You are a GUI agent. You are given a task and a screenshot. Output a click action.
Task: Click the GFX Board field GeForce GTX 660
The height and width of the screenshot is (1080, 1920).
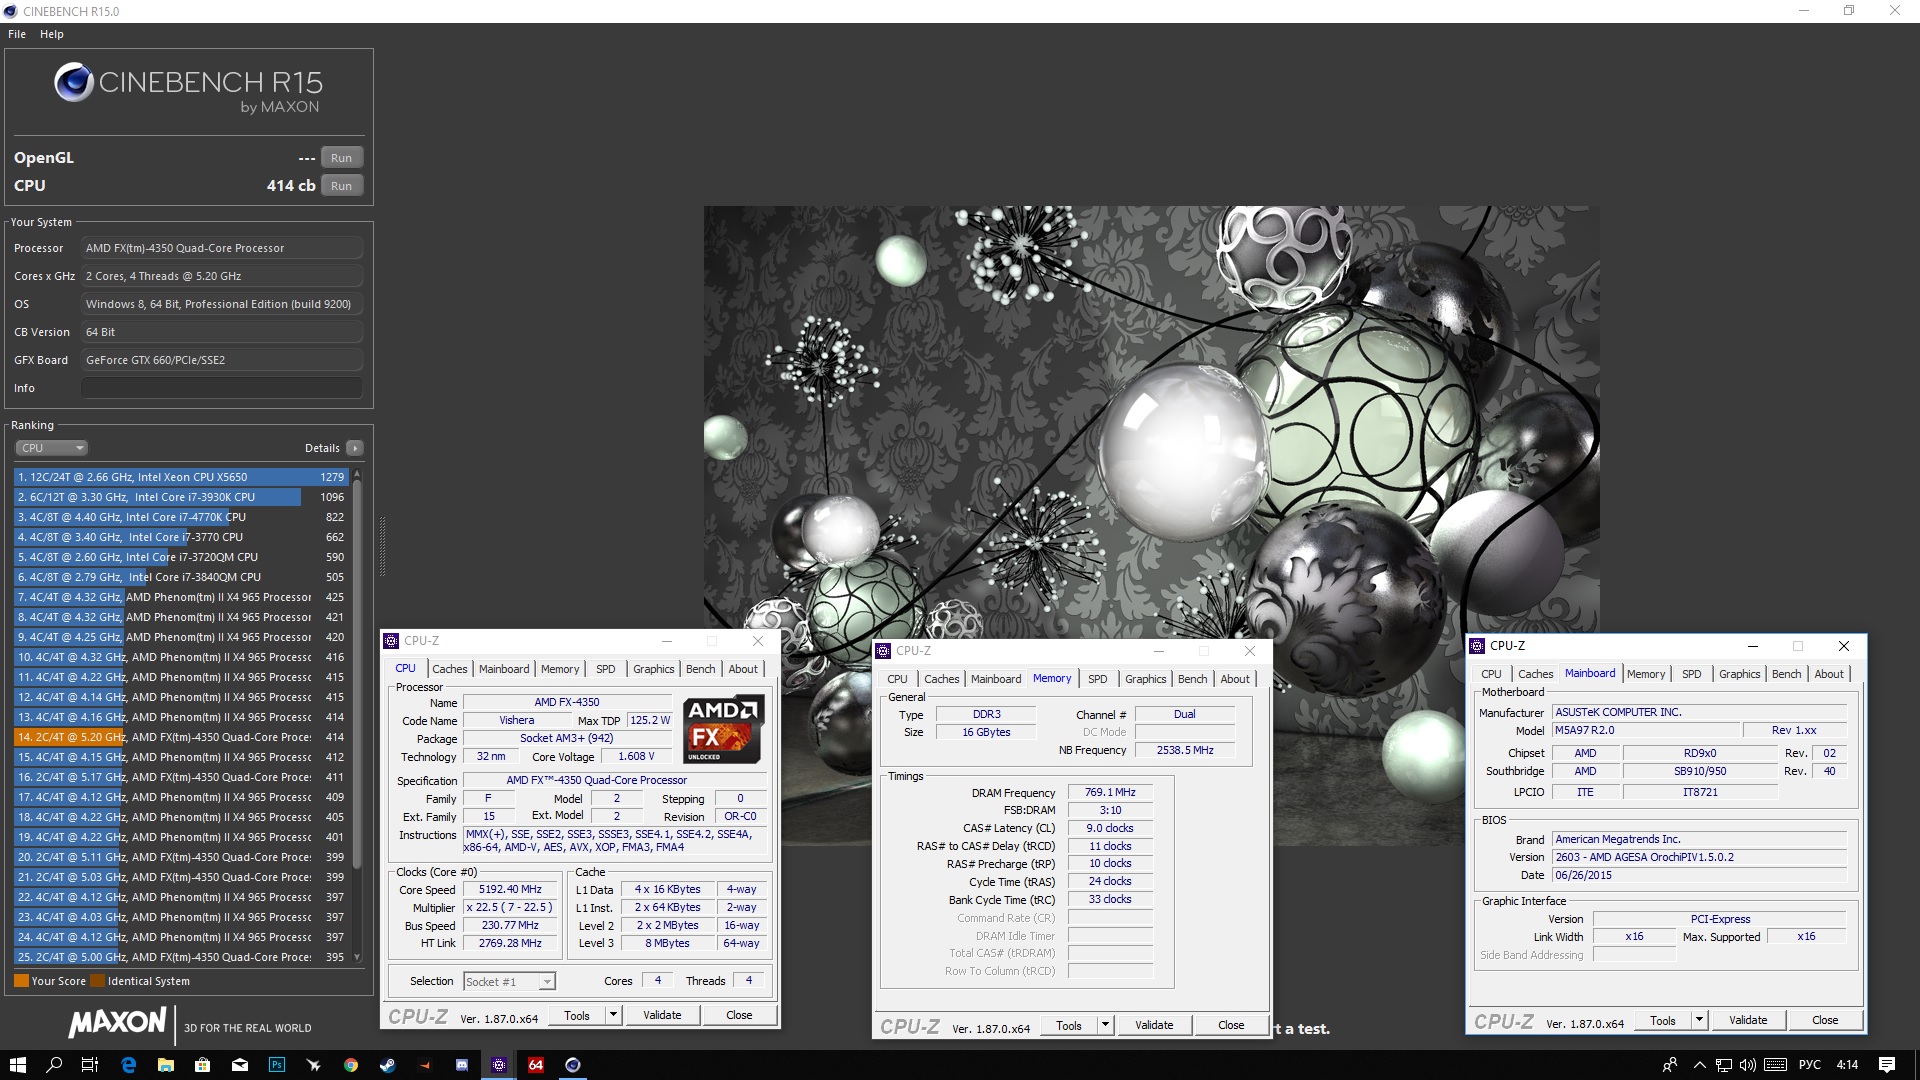coord(222,360)
